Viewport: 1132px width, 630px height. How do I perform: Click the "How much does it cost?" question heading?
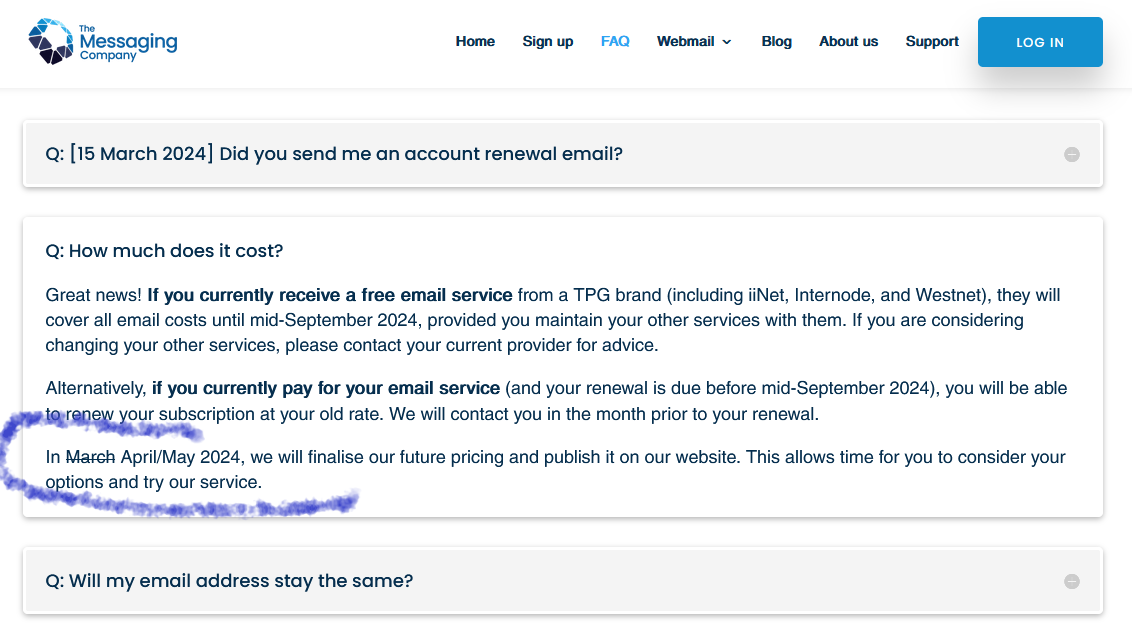(166, 251)
